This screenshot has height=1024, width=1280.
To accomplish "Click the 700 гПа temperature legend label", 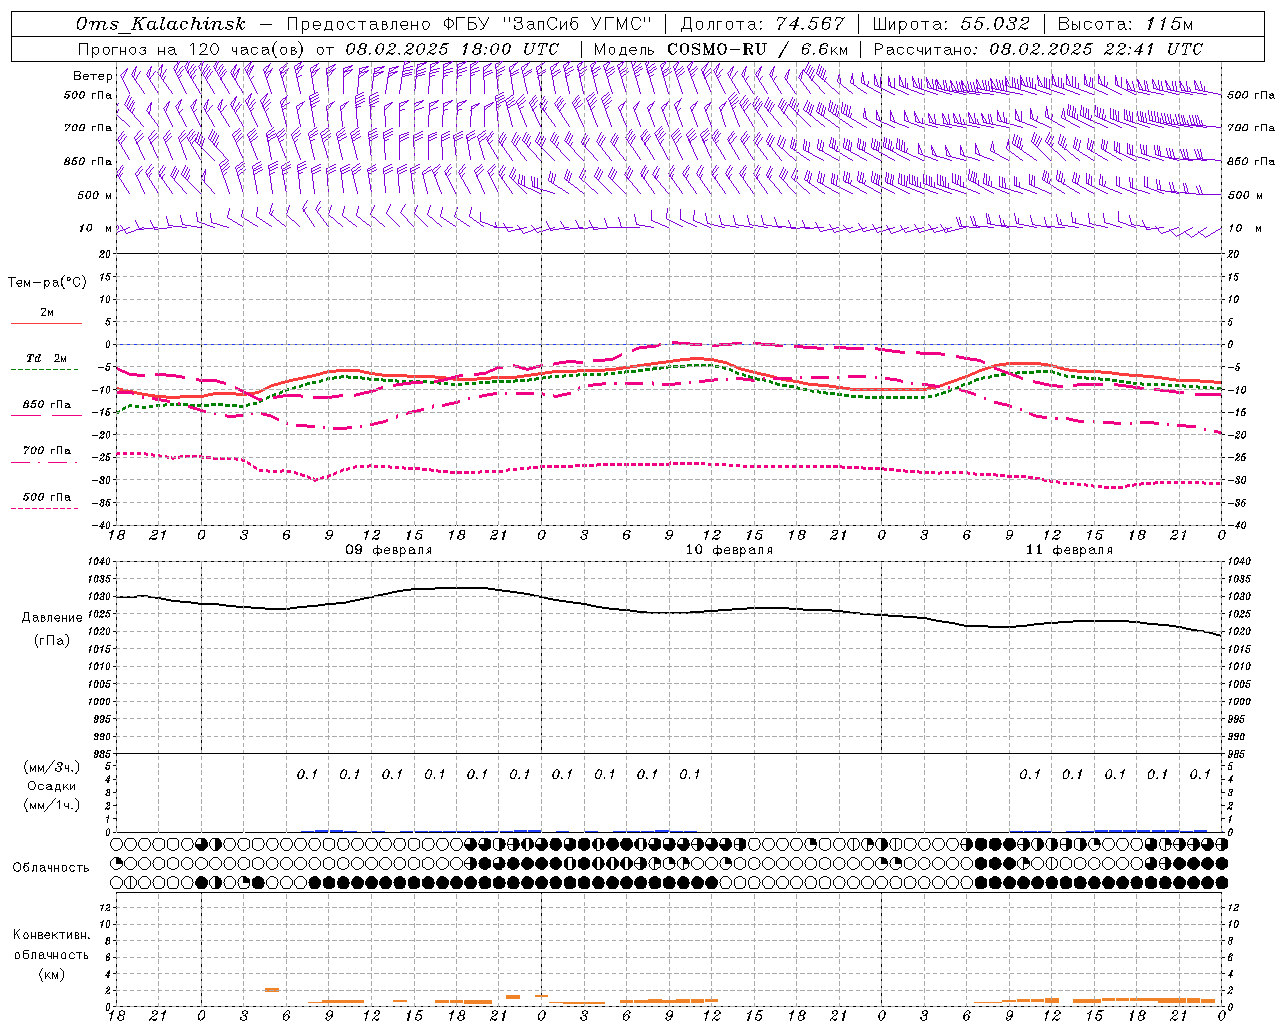I will point(47,451).
